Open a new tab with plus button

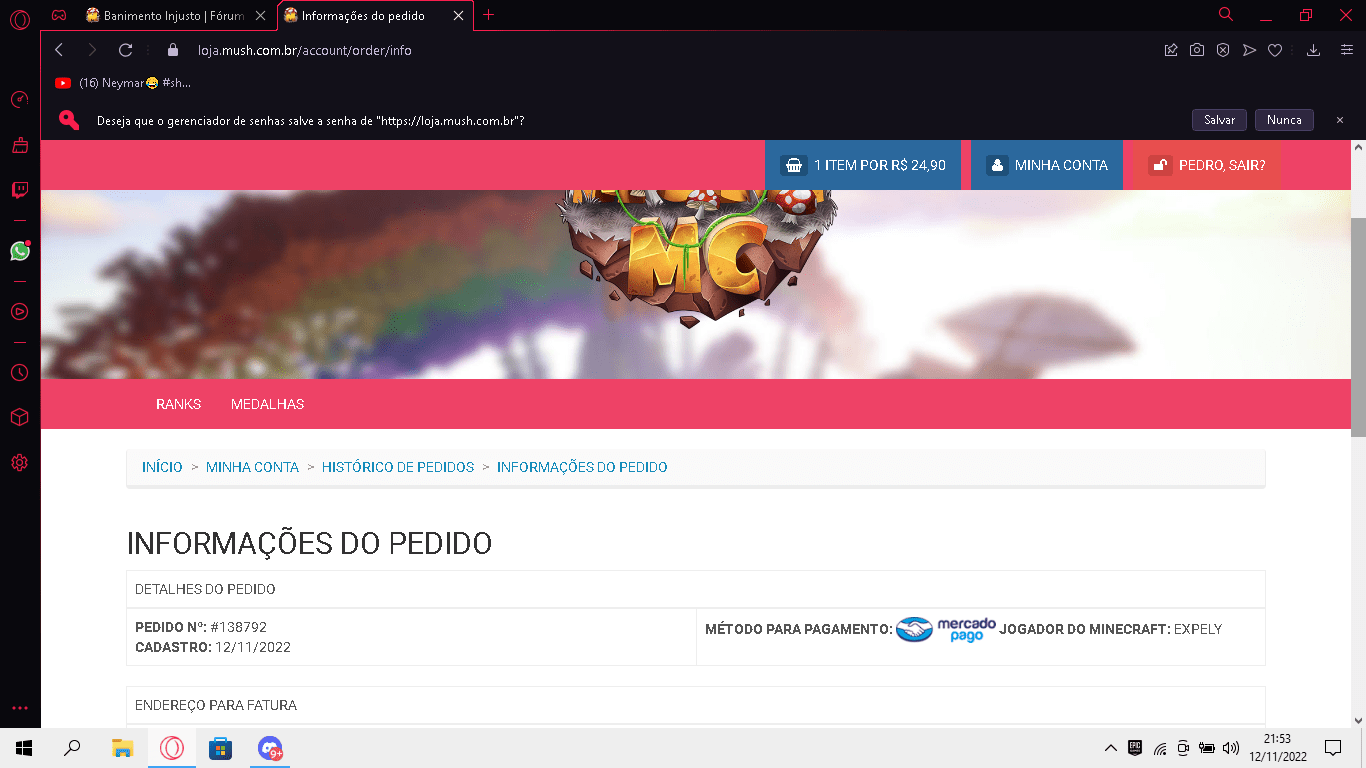tap(488, 15)
